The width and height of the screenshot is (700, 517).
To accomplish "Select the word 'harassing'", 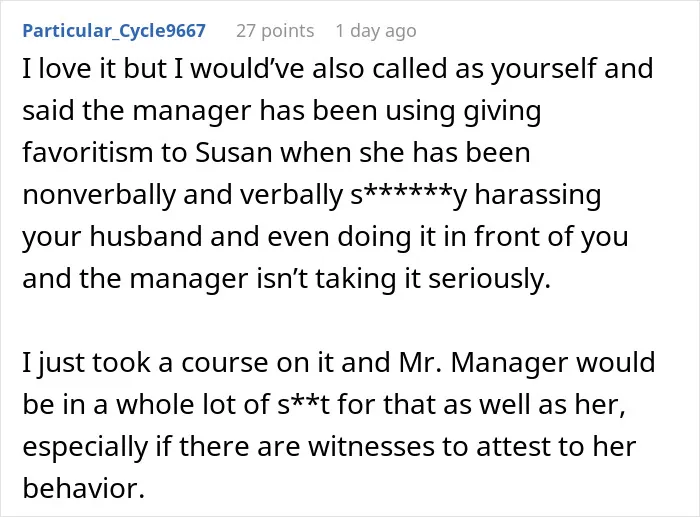I will 538,195.
